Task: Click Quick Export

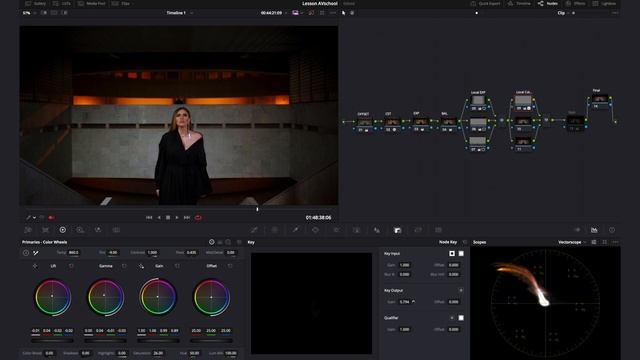Action: [x=486, y=3]
